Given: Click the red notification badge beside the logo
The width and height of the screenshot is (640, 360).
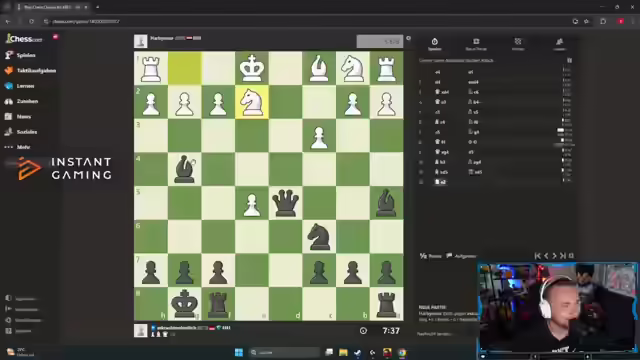Looking at the screenshot, I should tap(55, 37).
